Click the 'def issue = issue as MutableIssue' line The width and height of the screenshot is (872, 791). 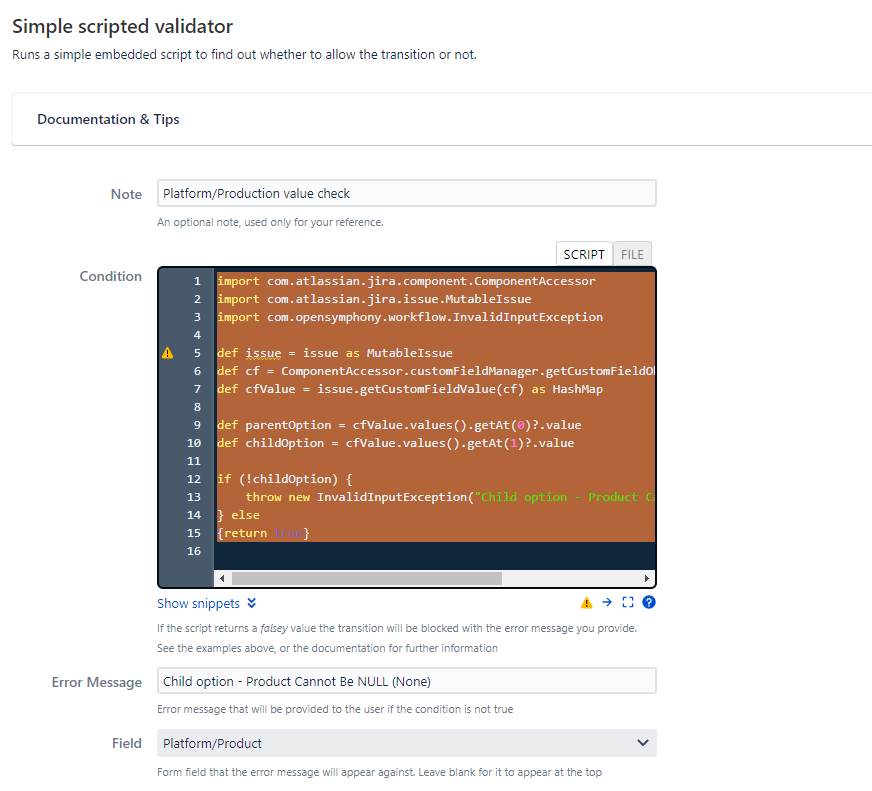335,353
